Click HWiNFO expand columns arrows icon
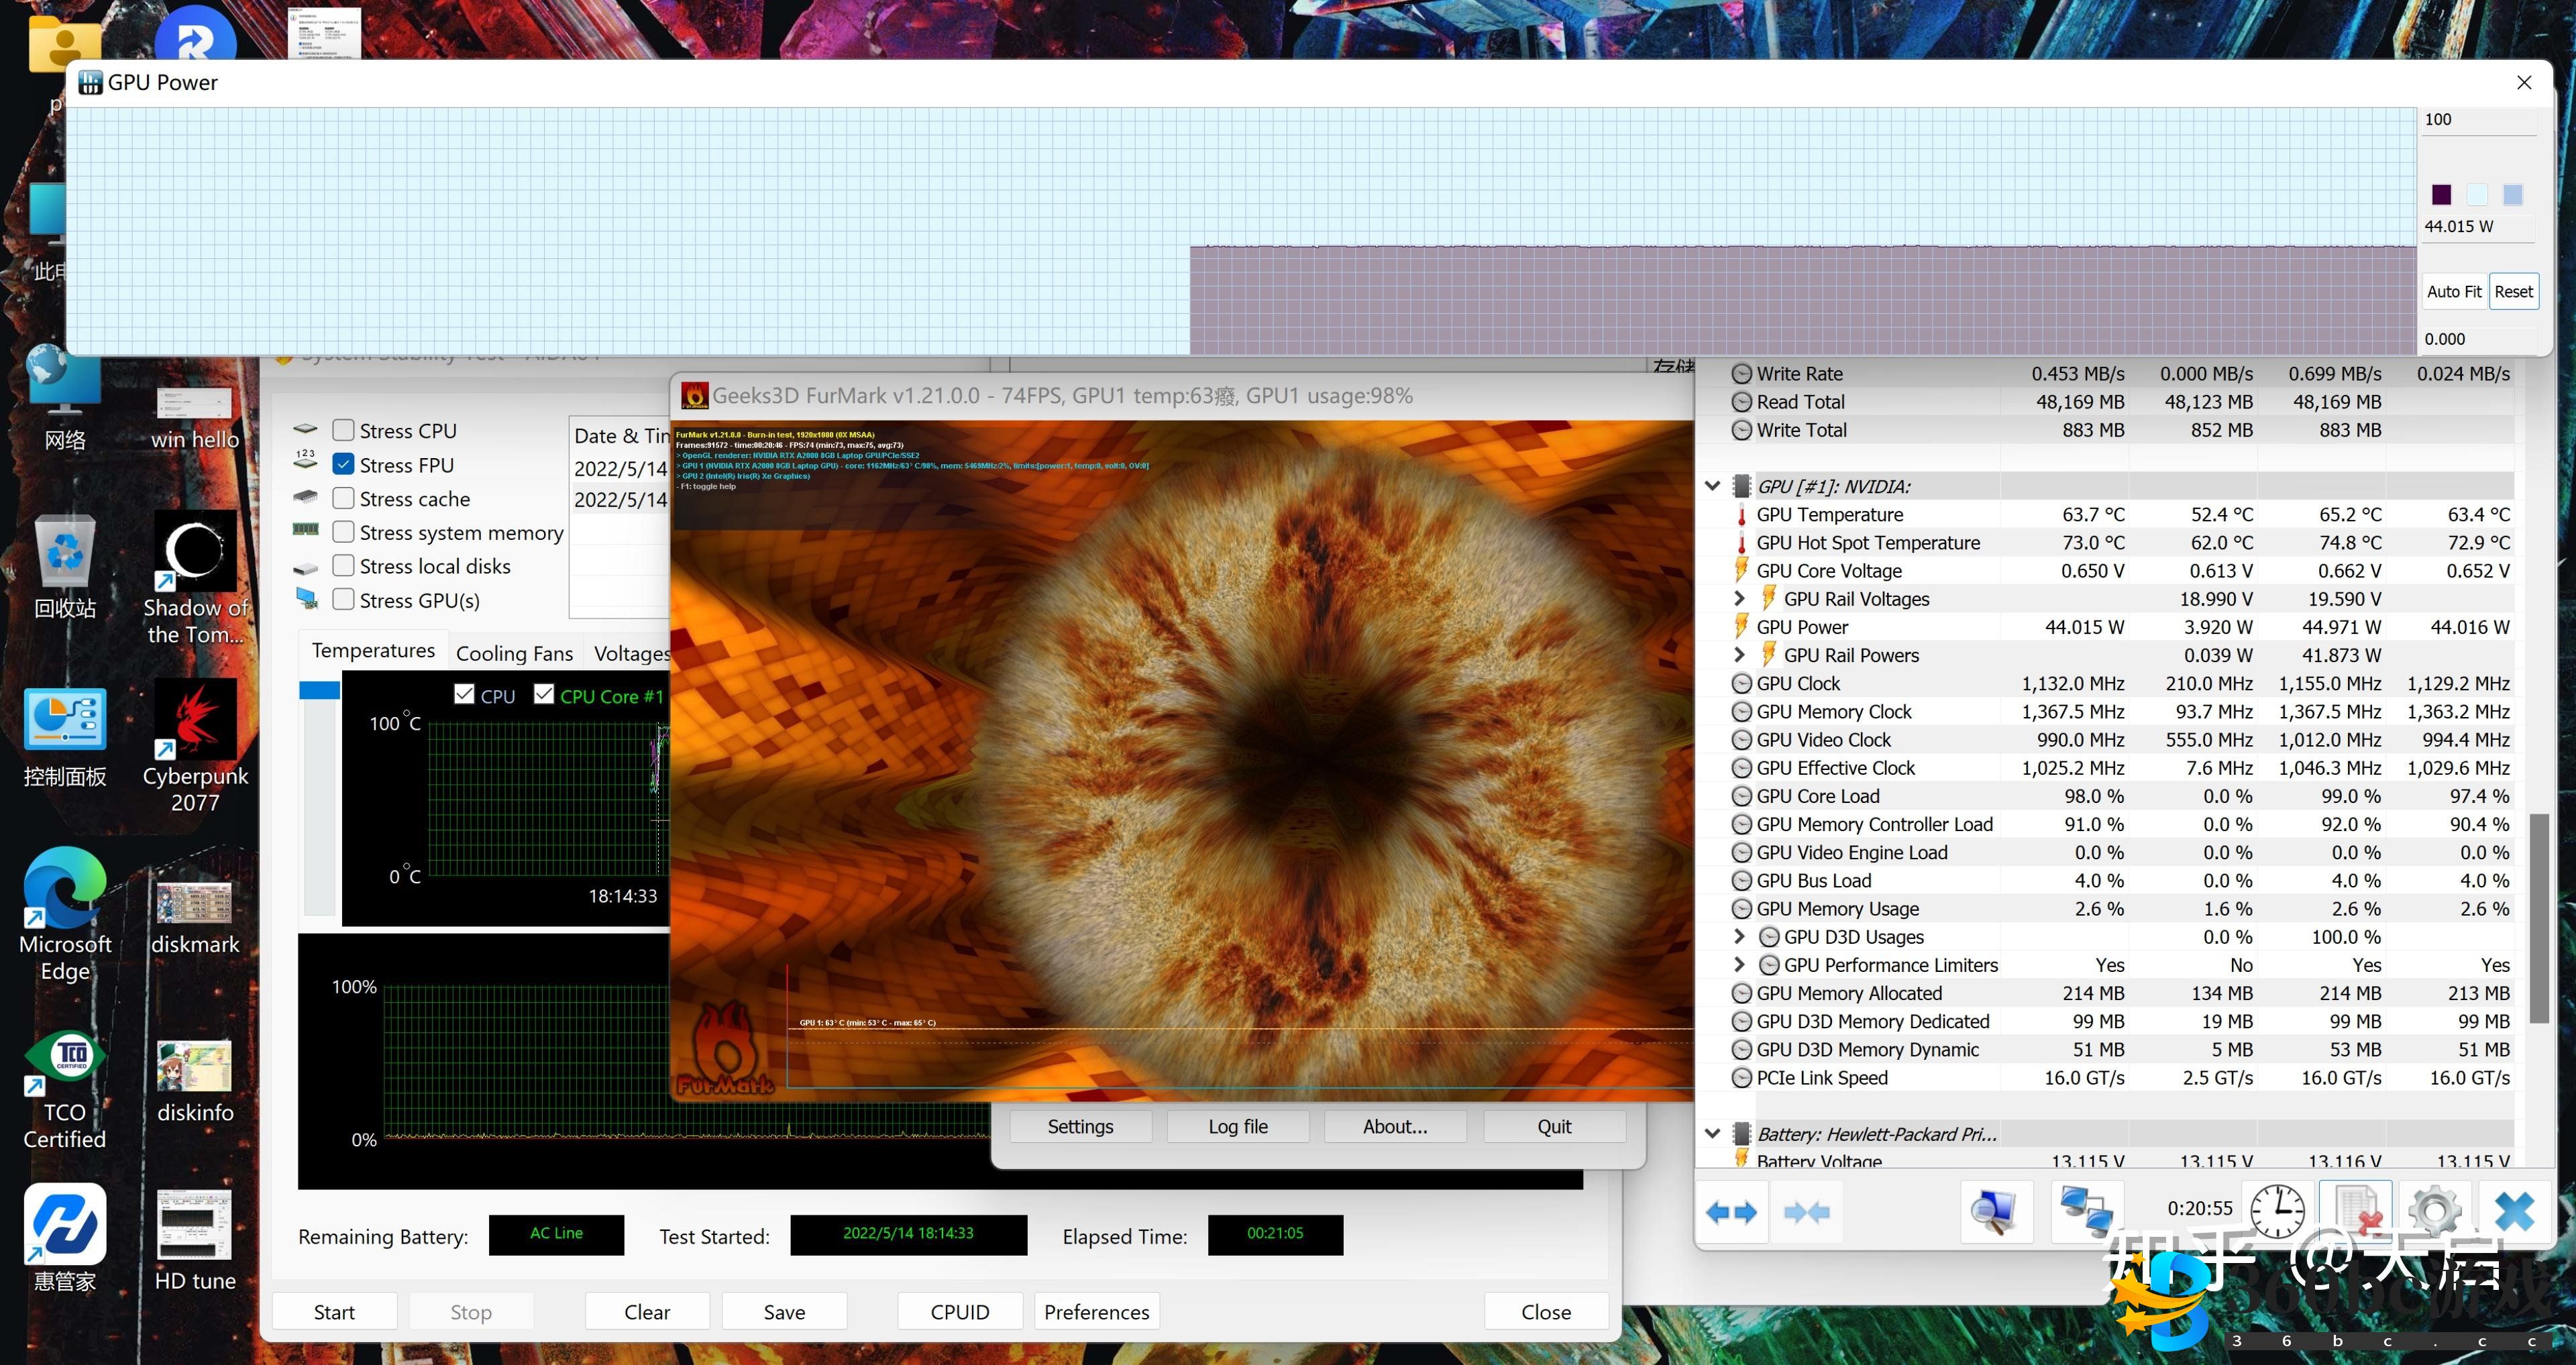 (1732, 1212)
